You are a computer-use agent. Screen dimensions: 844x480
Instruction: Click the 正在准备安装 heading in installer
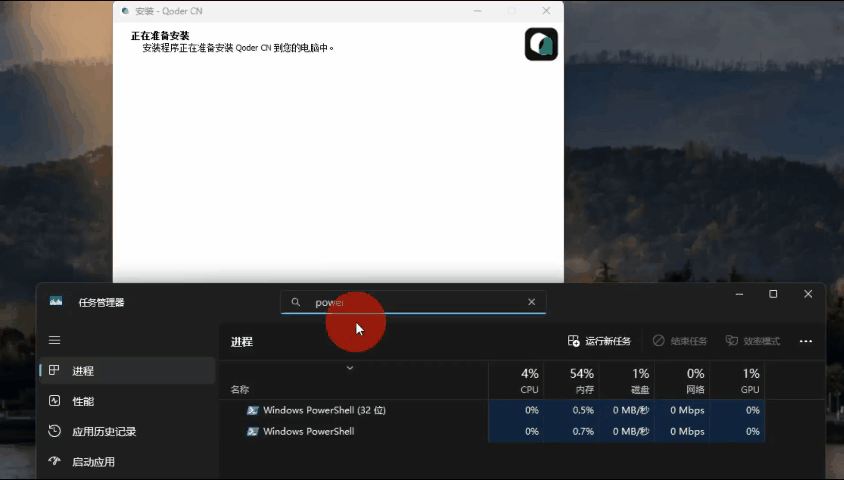pos(160,36)
